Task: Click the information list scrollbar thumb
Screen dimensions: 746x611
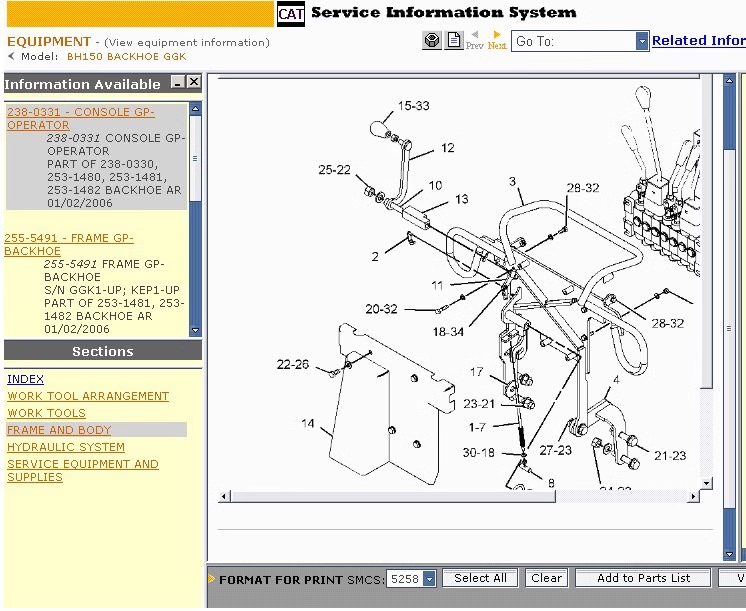Action: pyautogui.click(x=195, y=158)
